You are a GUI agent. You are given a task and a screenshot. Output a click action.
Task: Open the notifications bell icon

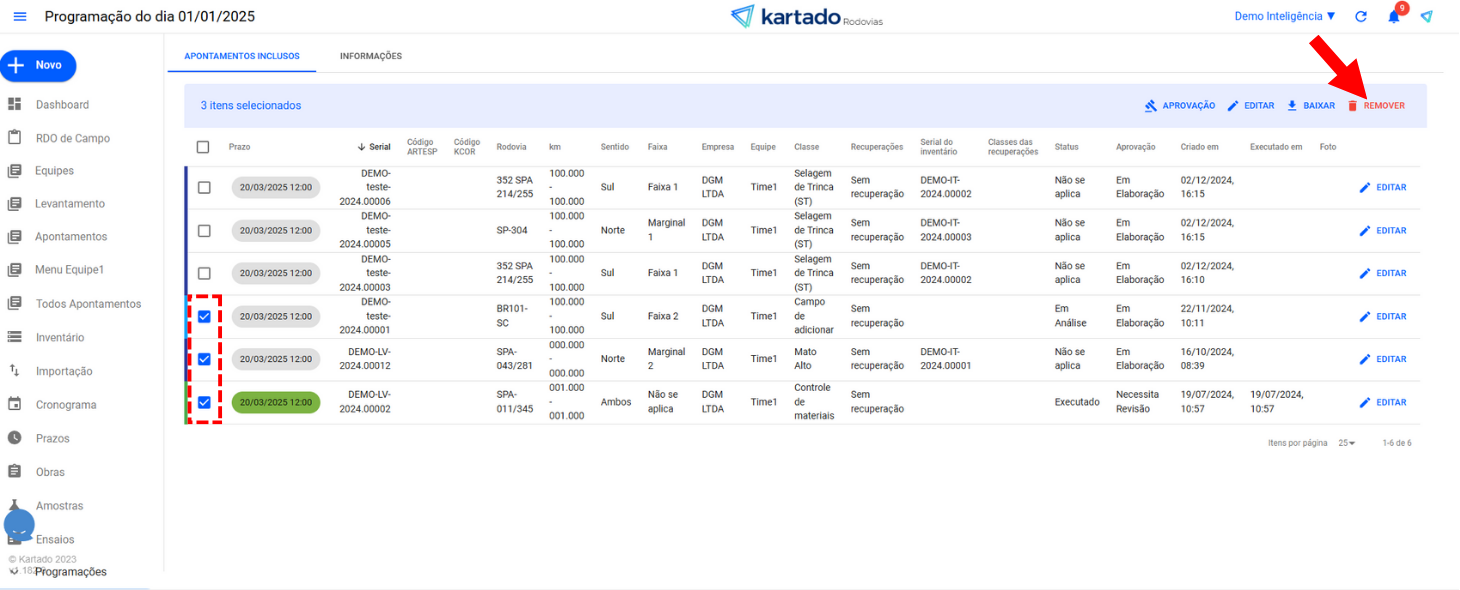1393,17
